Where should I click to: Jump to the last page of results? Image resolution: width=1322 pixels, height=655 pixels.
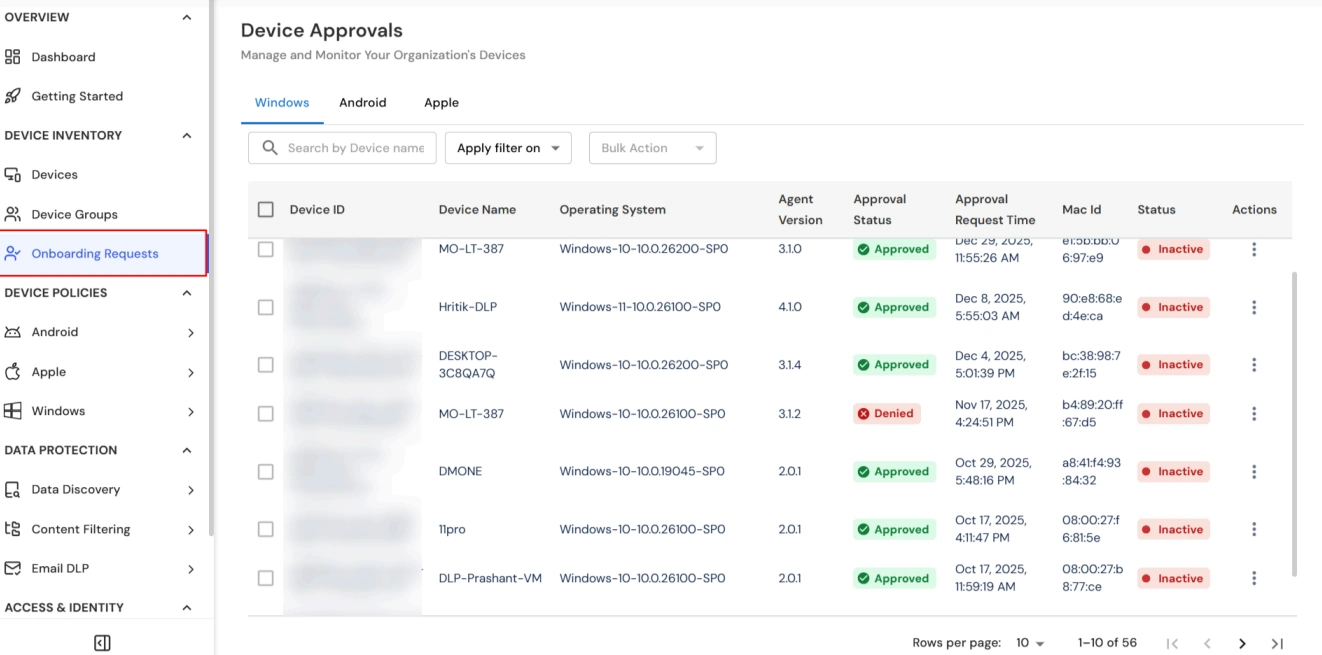pyautogui.click(x=1277, y=644)
